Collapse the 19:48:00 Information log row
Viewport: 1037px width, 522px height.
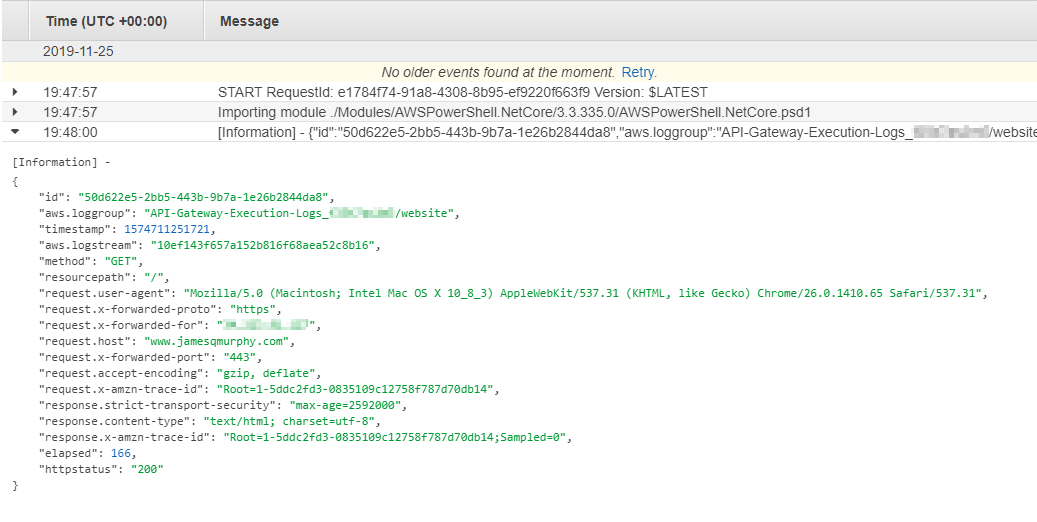click(15, 132)
